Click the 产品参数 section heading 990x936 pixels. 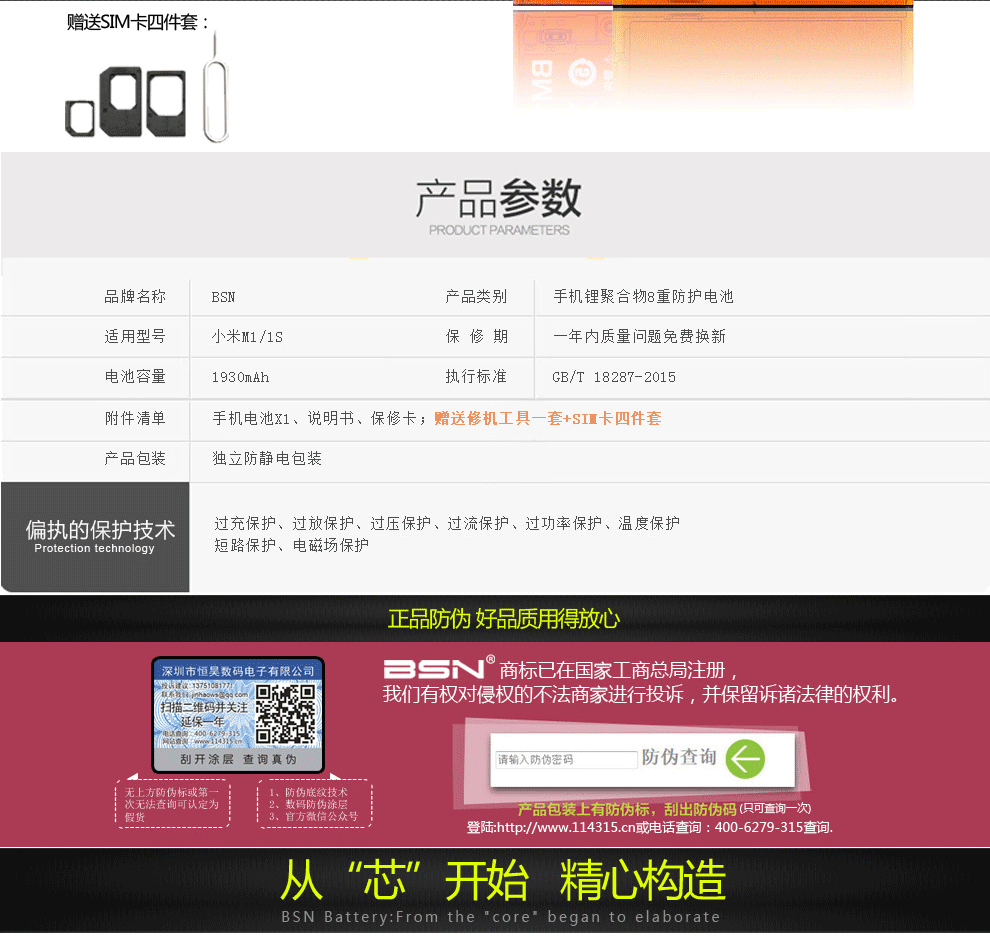coord(498,199)
